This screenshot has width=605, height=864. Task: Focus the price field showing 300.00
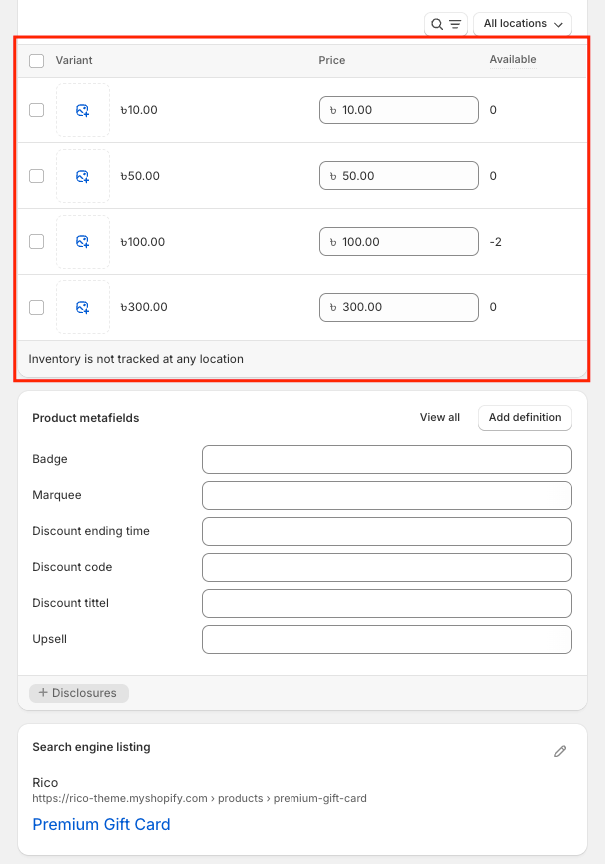[399, 307]
